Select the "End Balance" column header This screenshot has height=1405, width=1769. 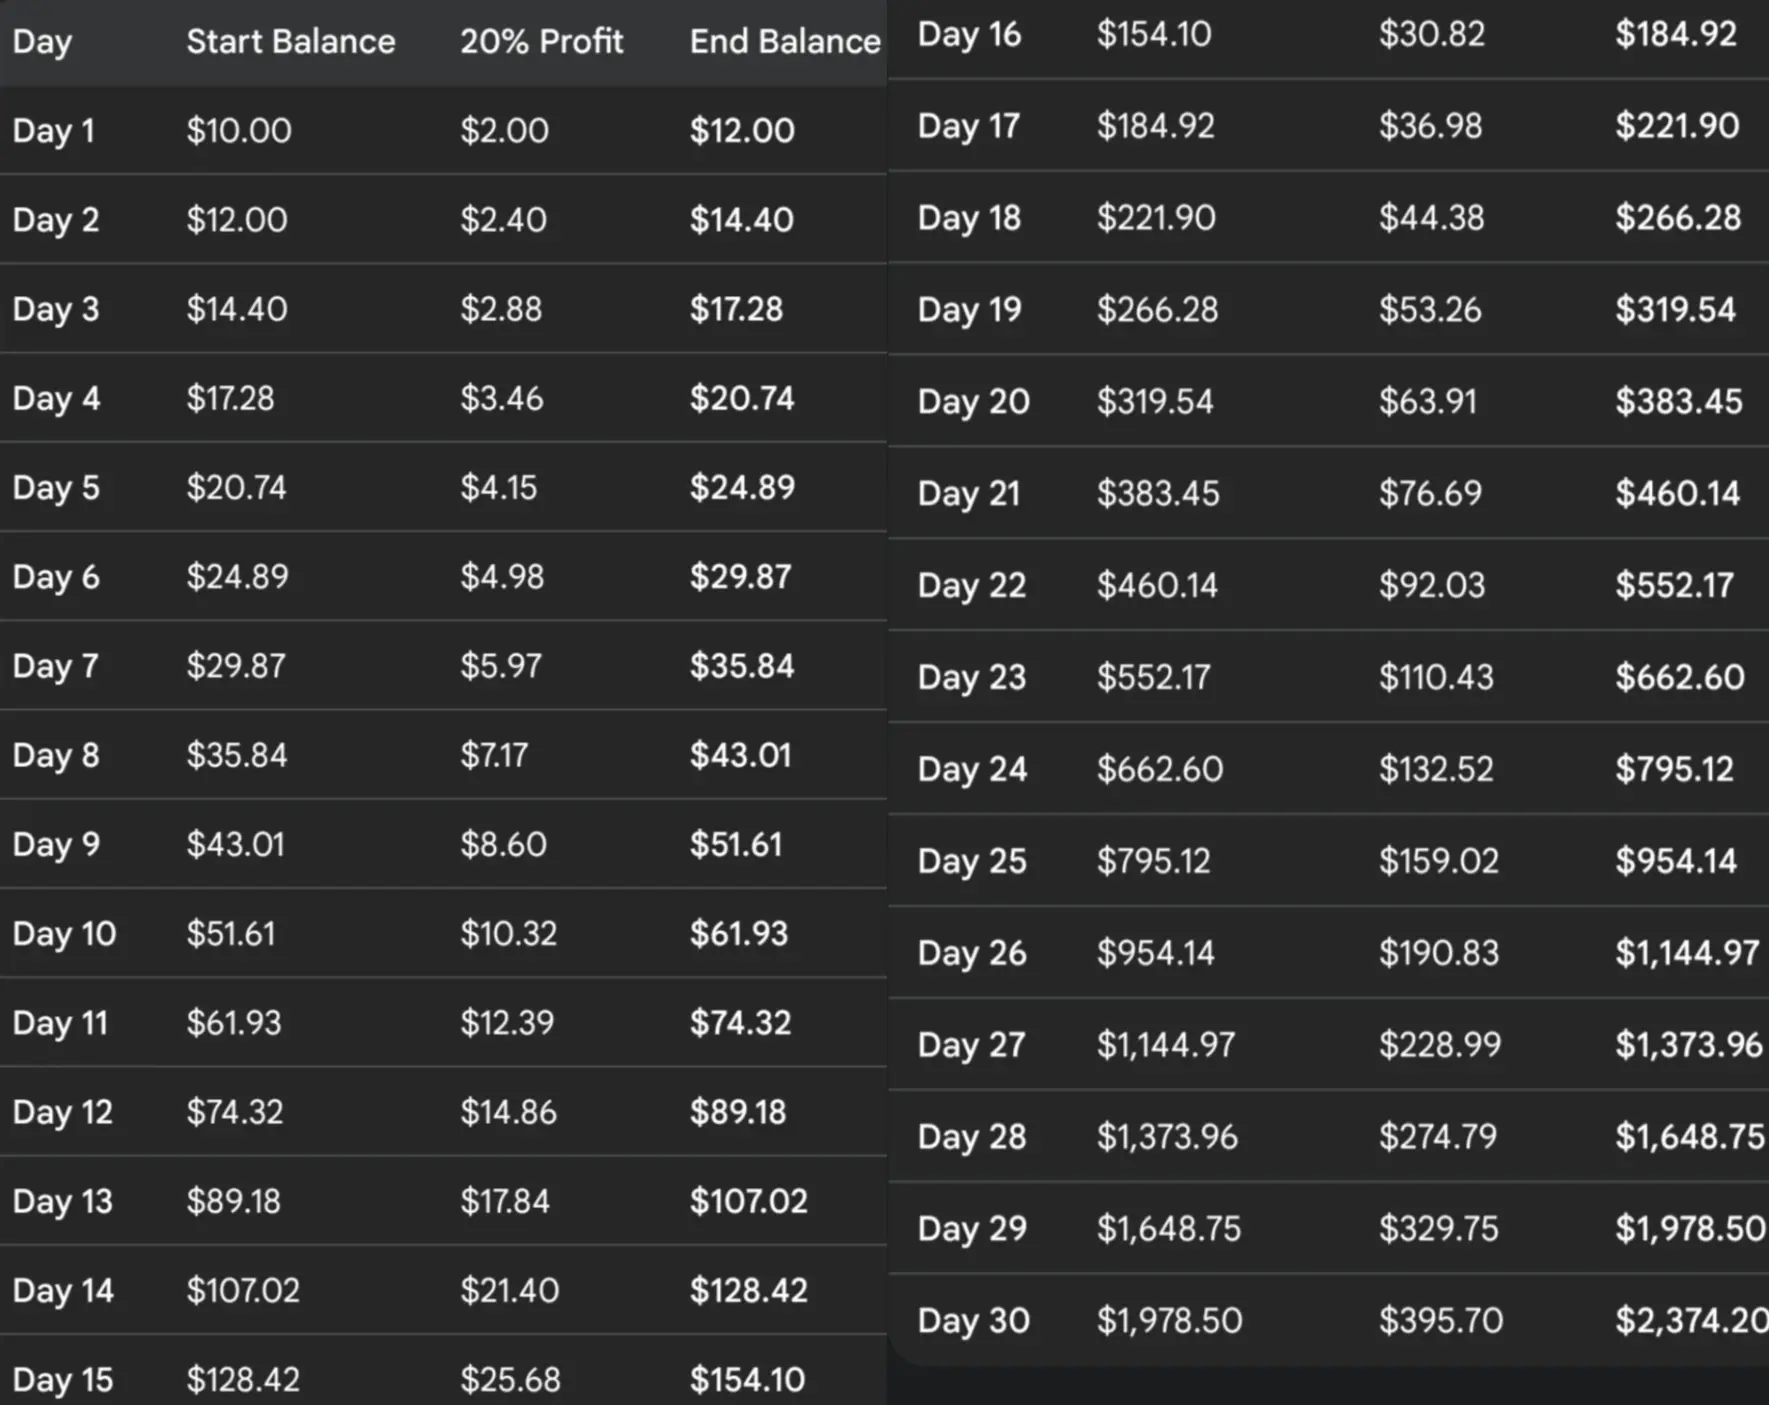click(x=784, y=42)
